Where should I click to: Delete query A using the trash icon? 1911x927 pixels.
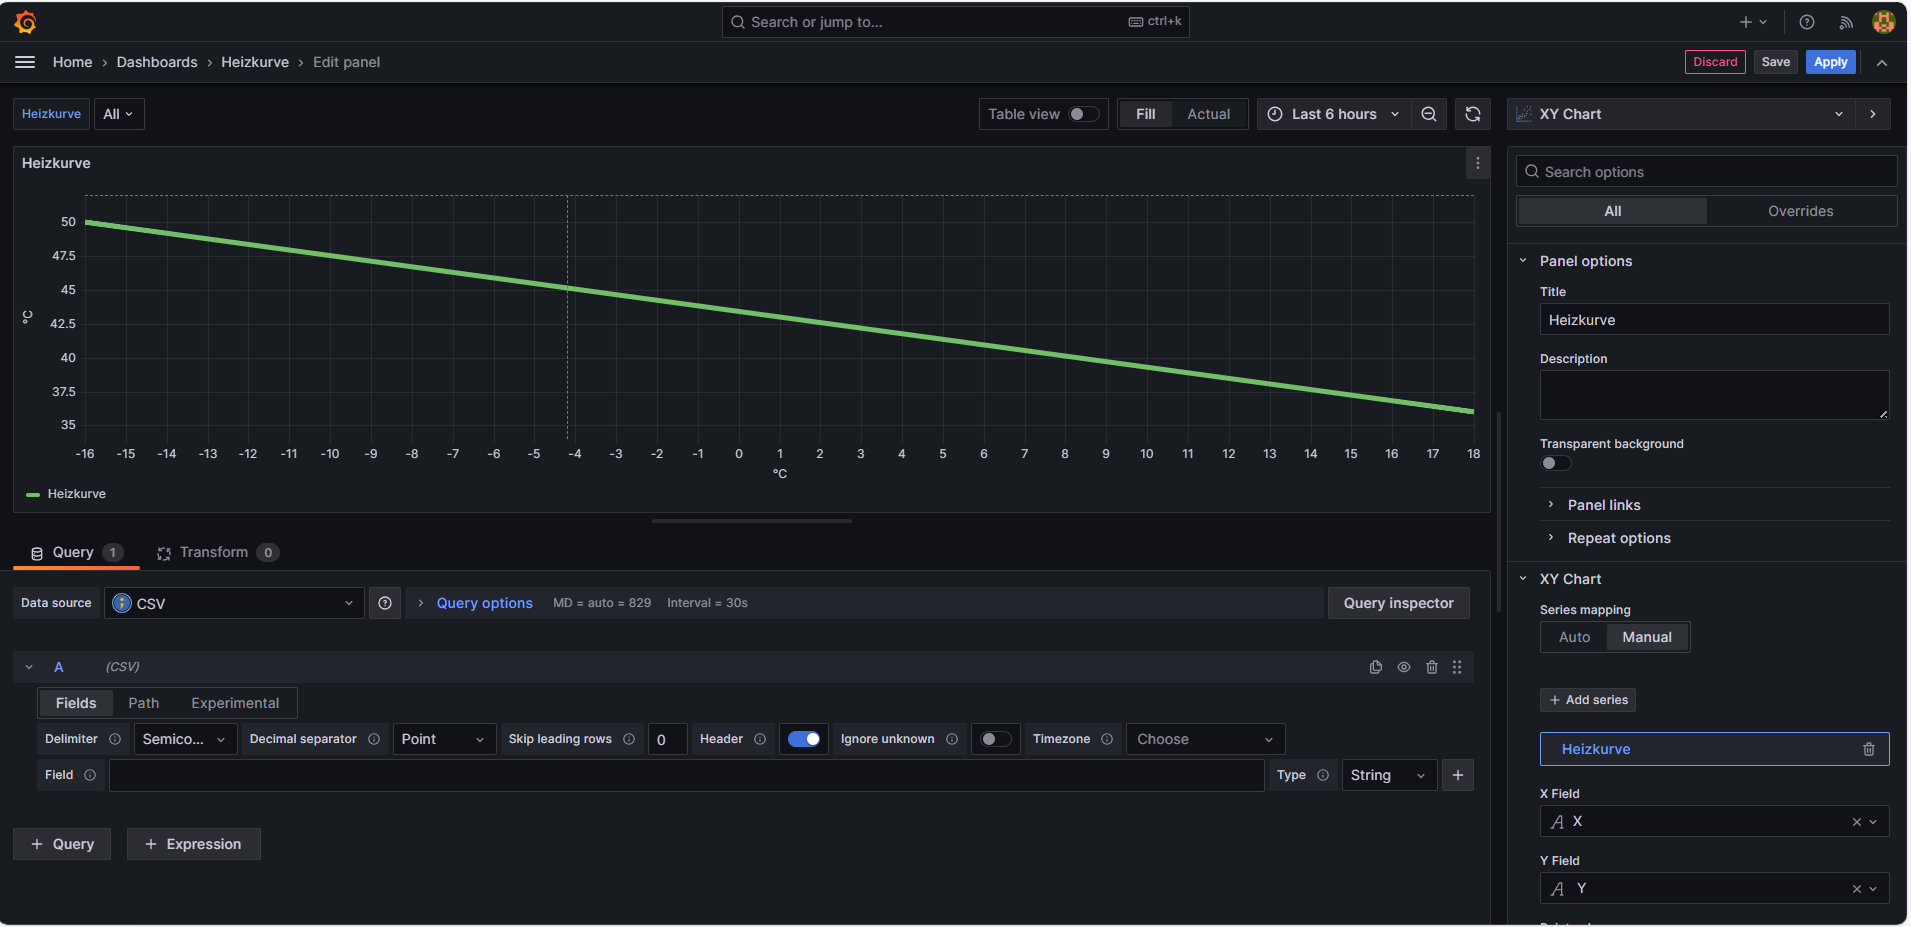(1431, 667)
